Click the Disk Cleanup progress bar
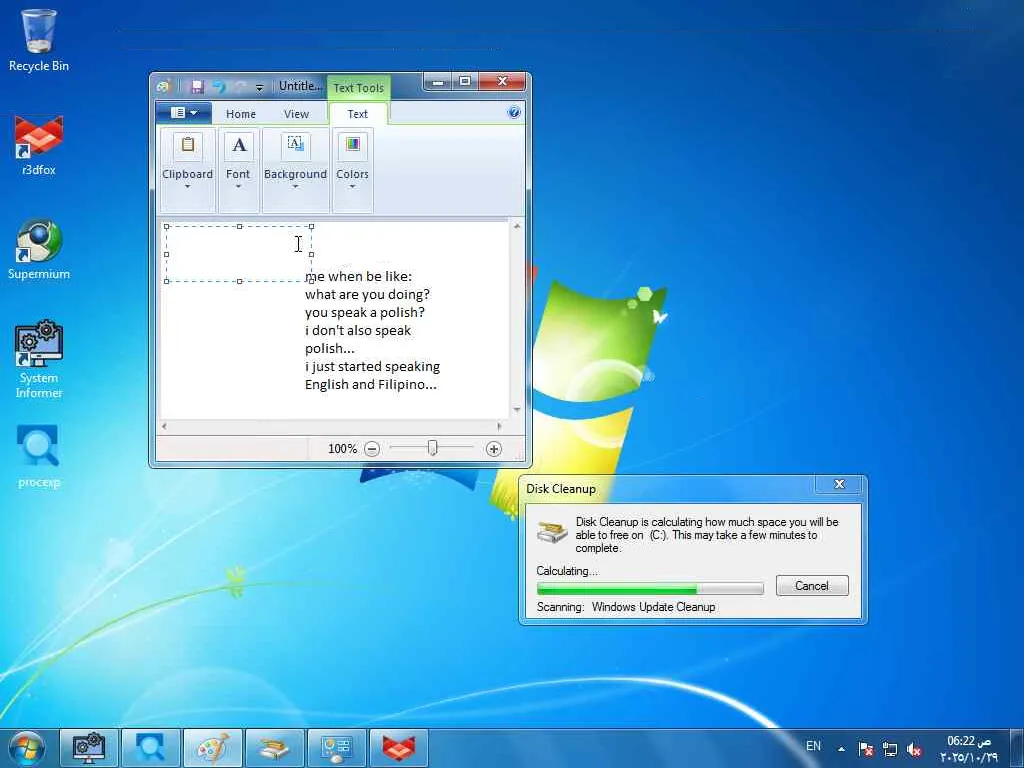The height and width of the screenshot is (768, 1024). click(650, 589)
